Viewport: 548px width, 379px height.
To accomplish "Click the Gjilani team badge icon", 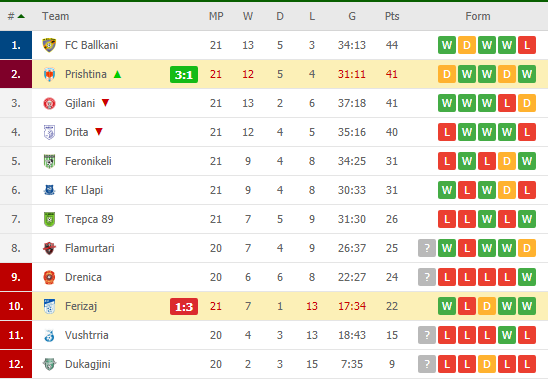I will [x=49, y=103].
